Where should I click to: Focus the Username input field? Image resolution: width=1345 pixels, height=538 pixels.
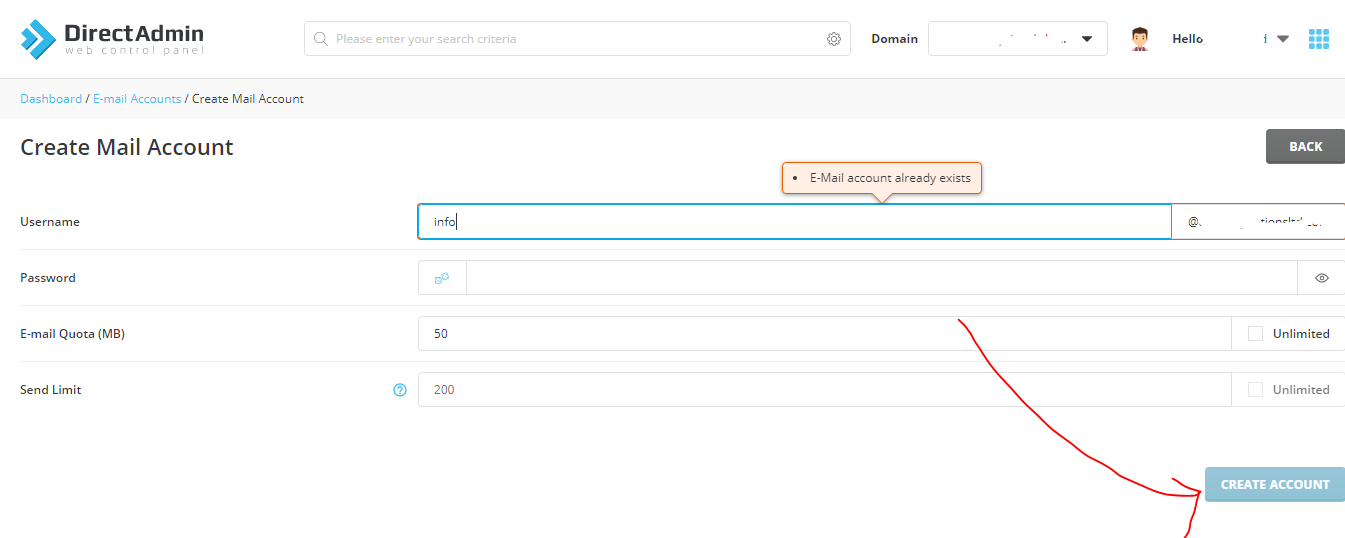pyautogui.click(x=794, y=222)
